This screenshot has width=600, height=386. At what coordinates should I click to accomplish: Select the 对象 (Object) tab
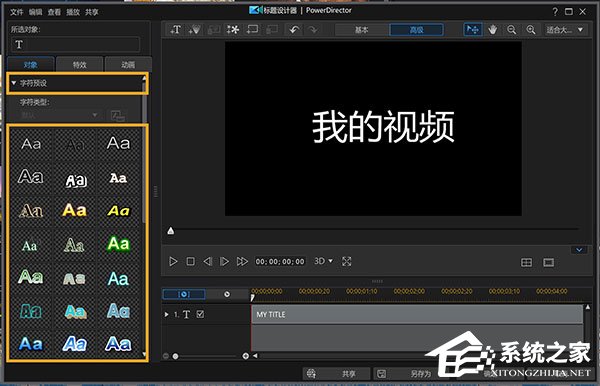(x=31, y=64)
